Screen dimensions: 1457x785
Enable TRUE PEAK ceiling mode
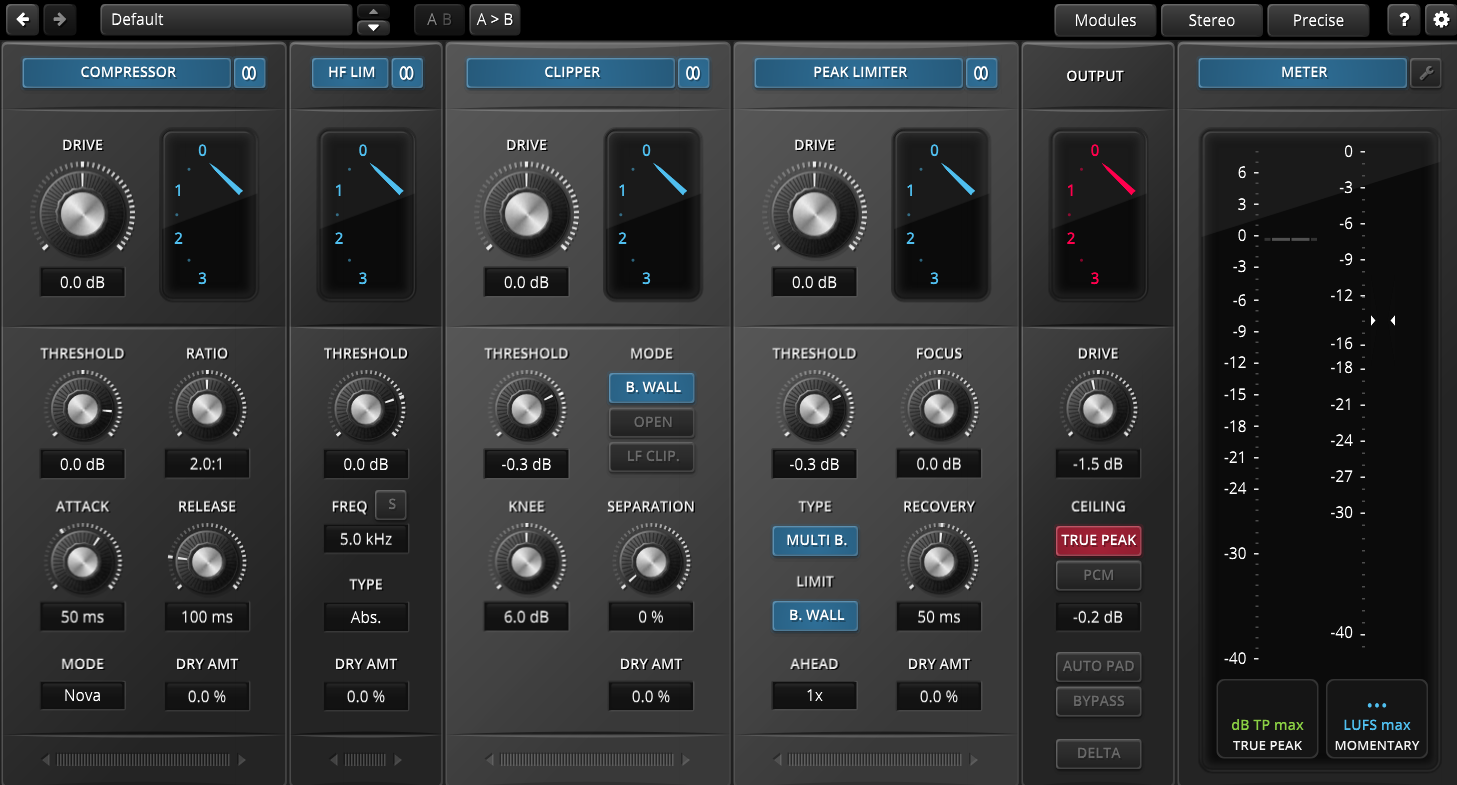click(1098, 540)
